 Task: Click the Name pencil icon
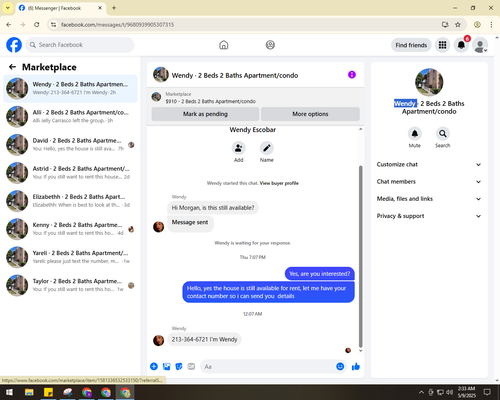pyautogui.click(x=267, y=148)
